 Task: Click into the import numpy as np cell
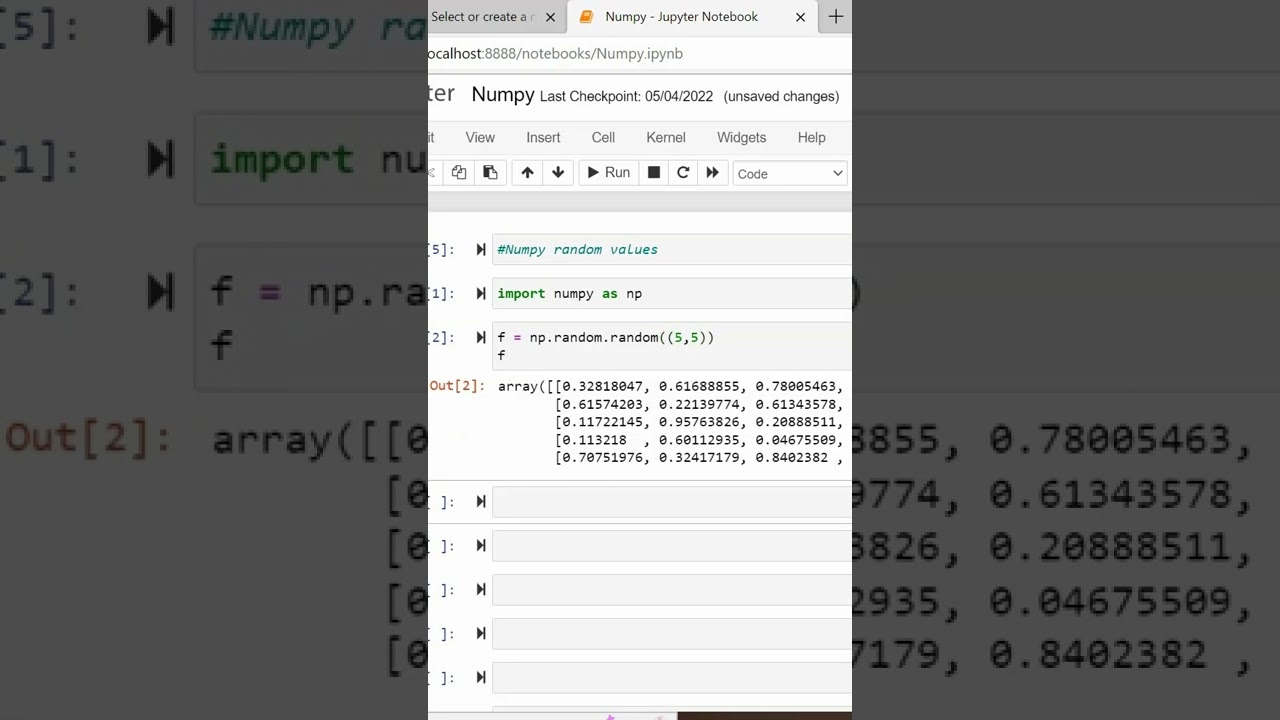pos(672,293)
